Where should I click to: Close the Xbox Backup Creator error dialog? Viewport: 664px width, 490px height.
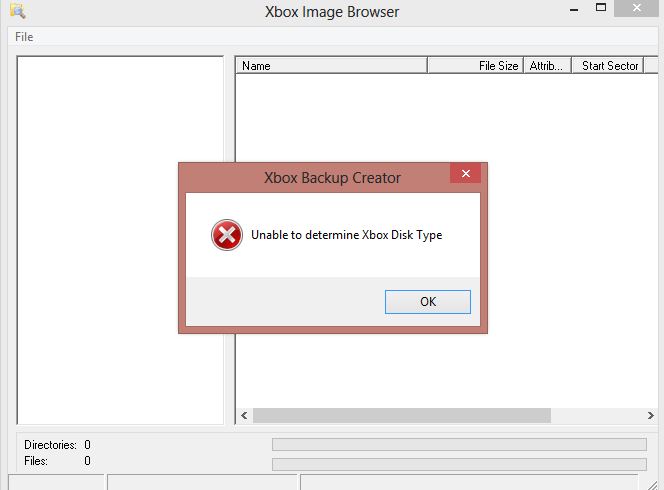pos(464,176)
